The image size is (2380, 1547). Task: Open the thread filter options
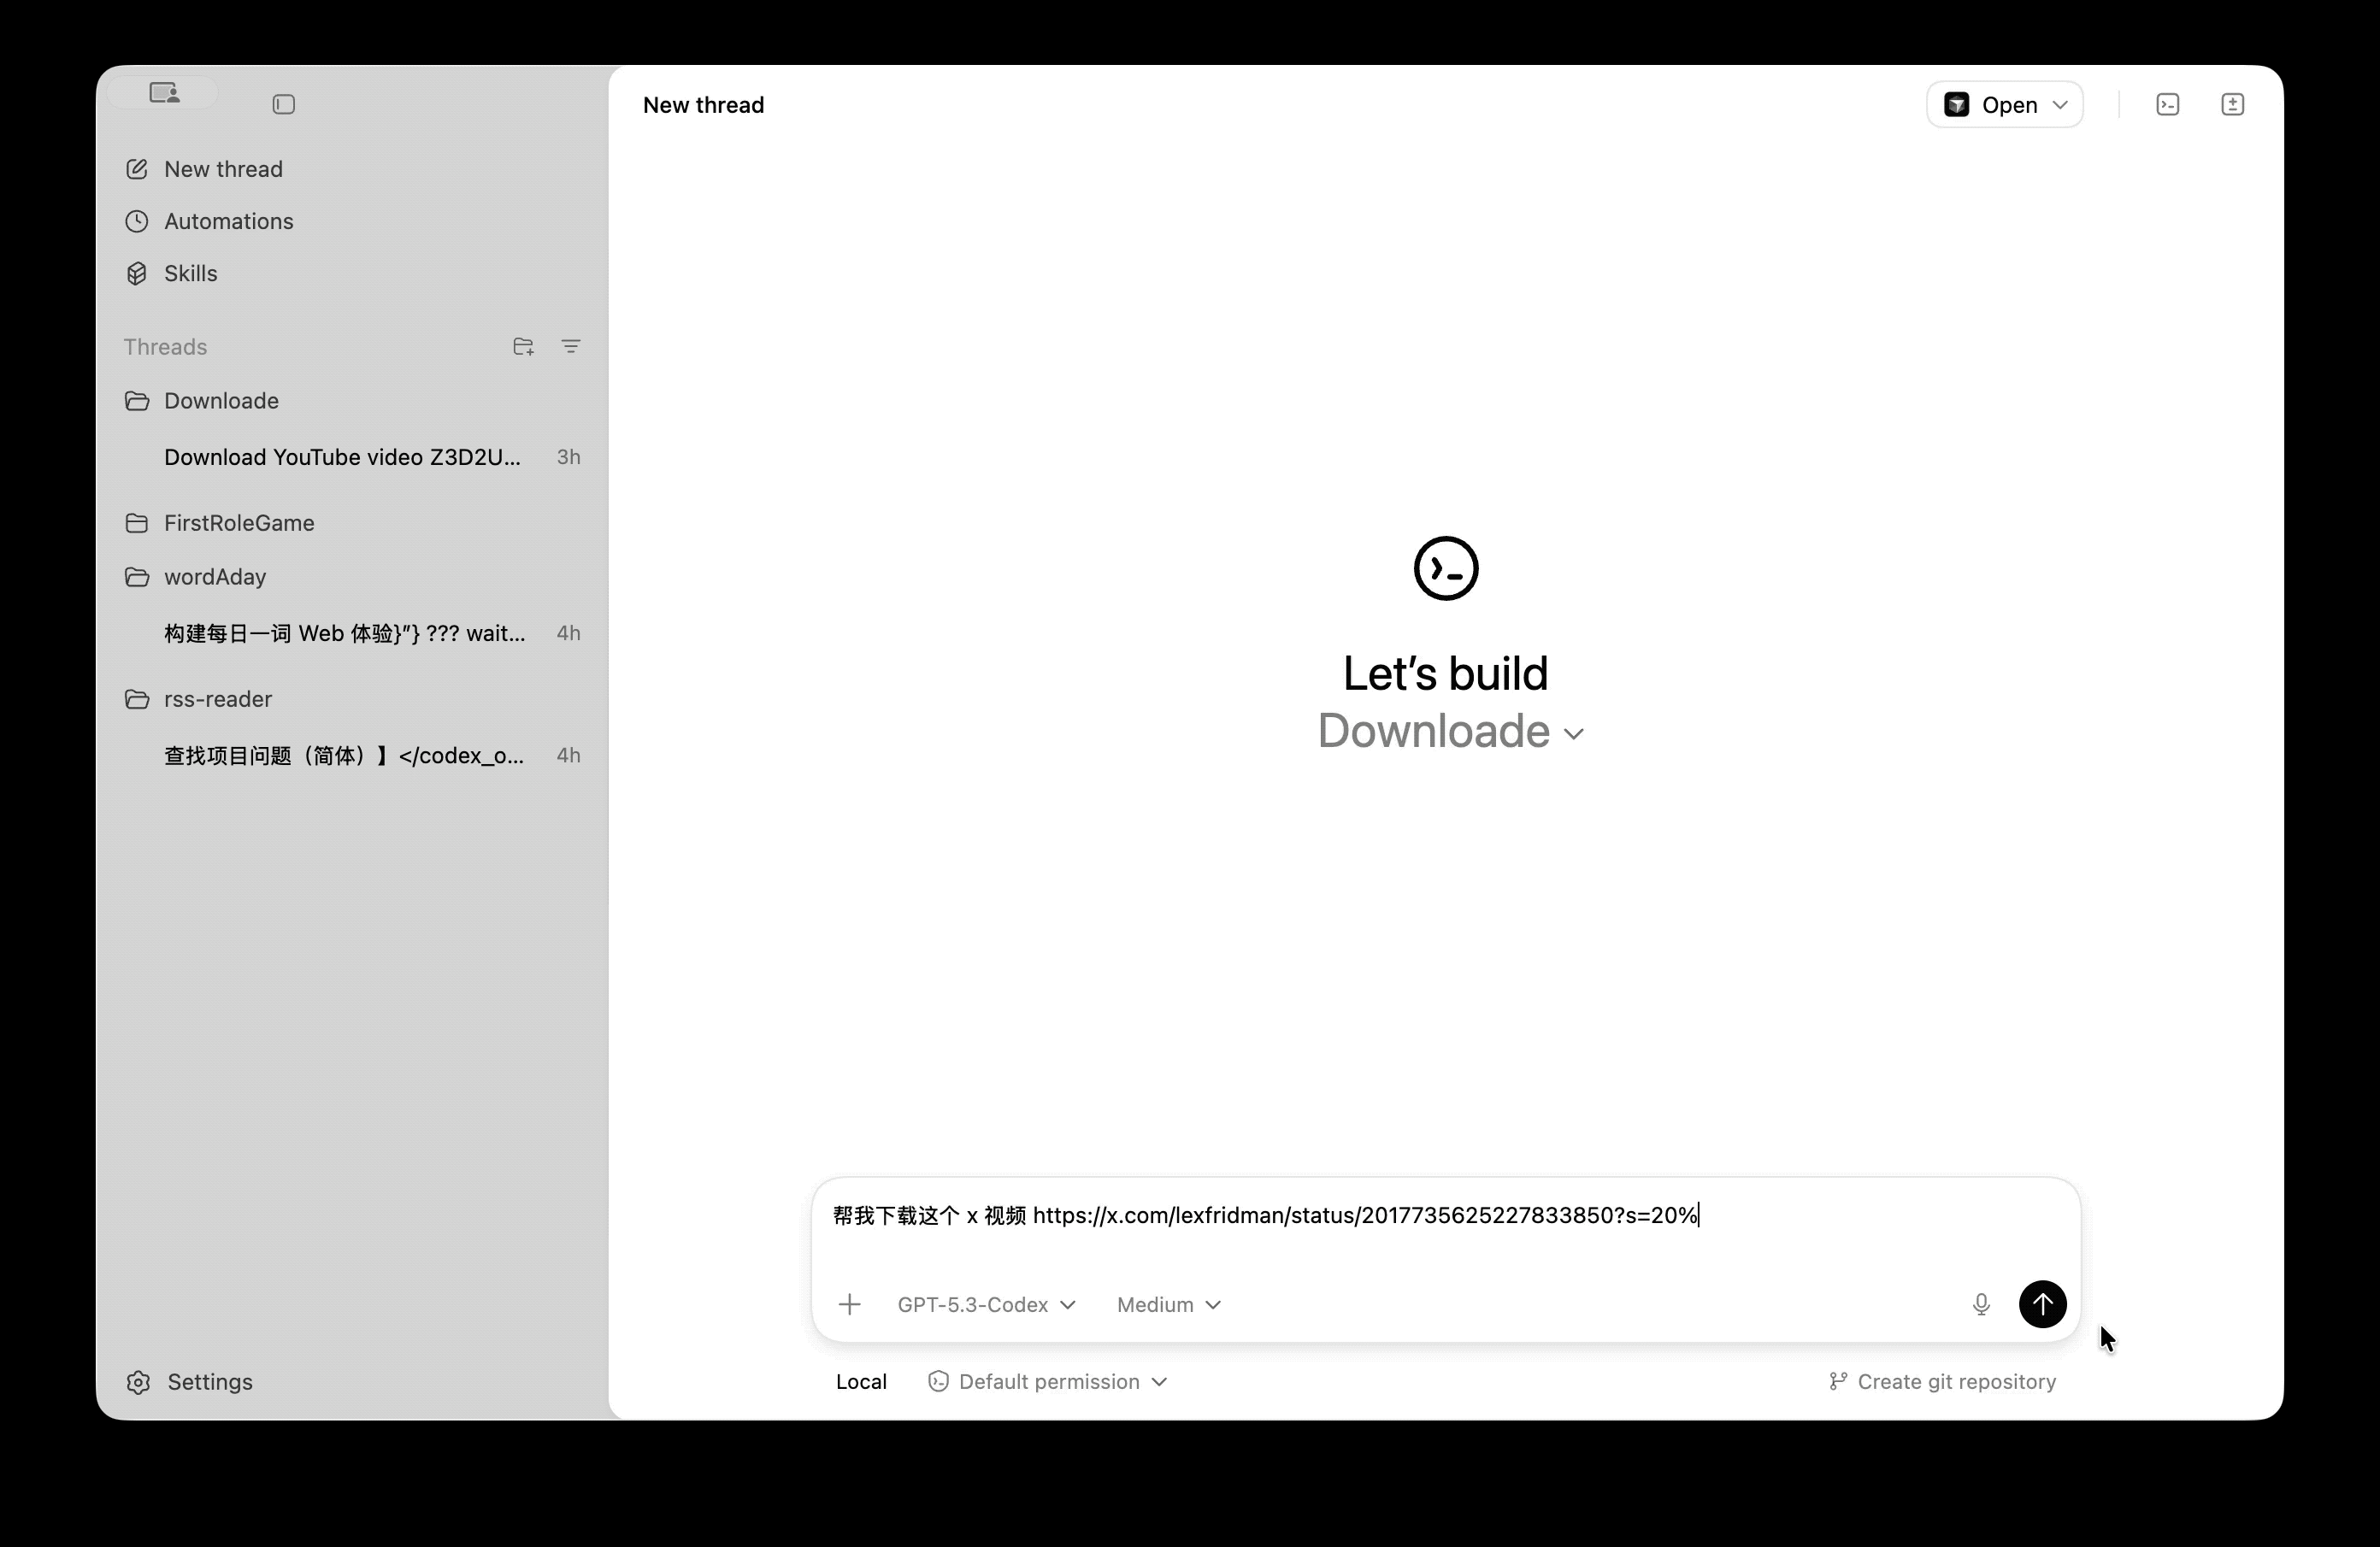pyautogui.click(x=571, y=346)
